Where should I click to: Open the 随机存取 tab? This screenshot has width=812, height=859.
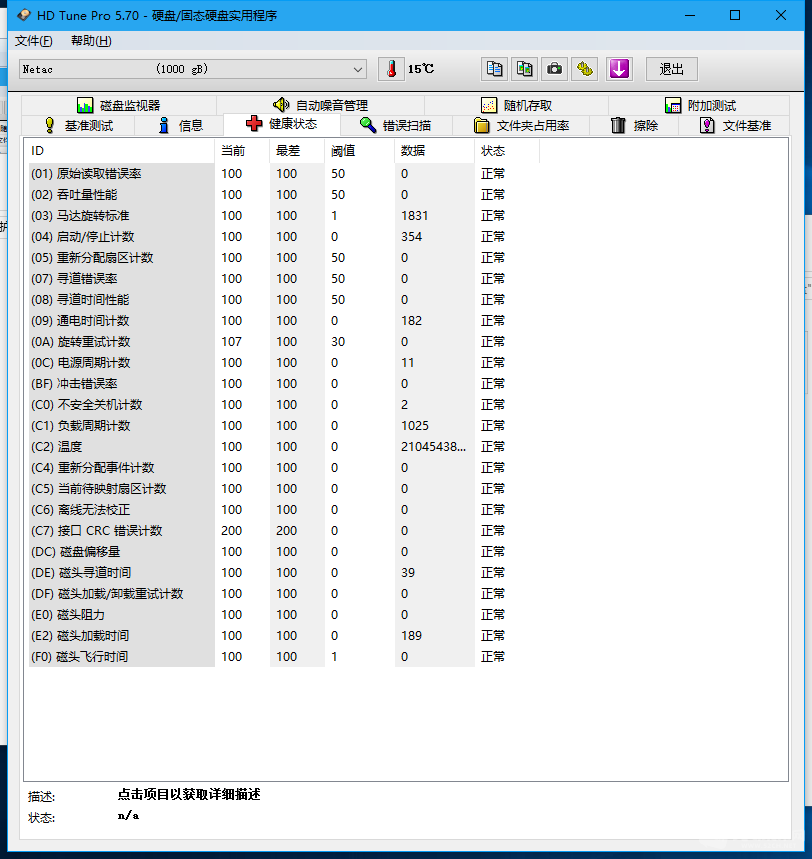[517, 105]
